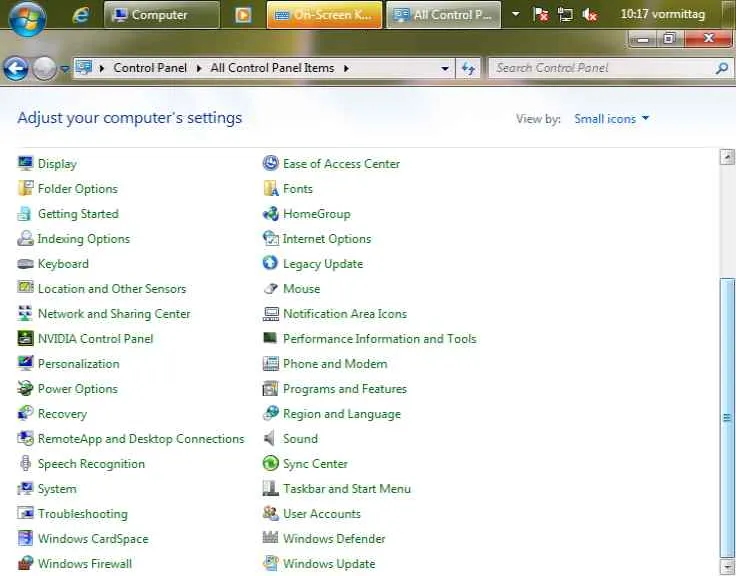This screenshot has width=736, height=576.
Task: Open the Display icon
Action: [x=25, y=163]
